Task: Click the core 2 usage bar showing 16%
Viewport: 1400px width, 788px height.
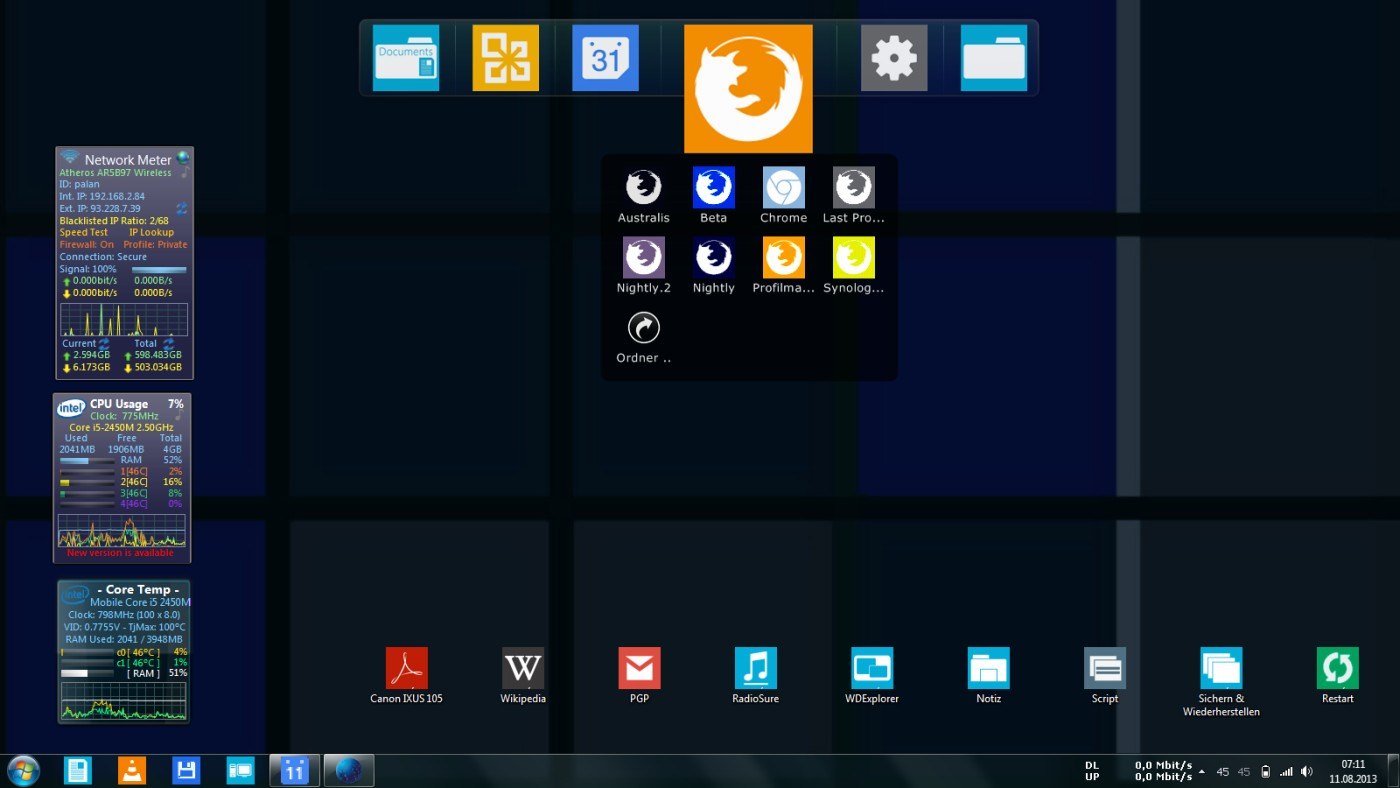Action: coord(88,482)
